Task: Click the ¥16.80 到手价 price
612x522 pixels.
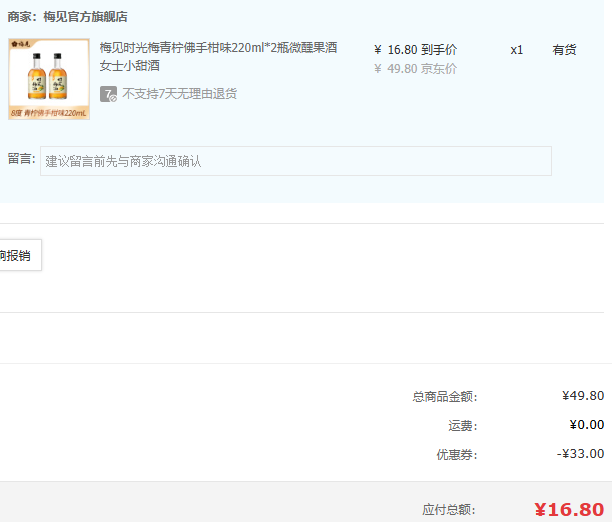Action: 415,50
